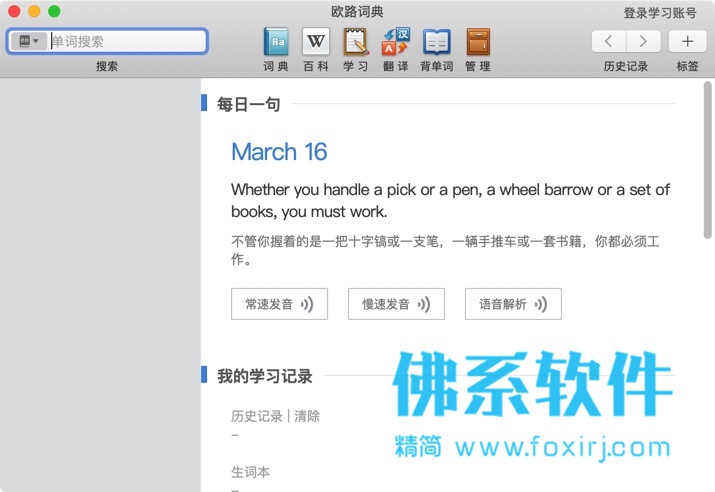Click 登录学习账号 login link
715x492 pixels.
[x=660, y=13]
